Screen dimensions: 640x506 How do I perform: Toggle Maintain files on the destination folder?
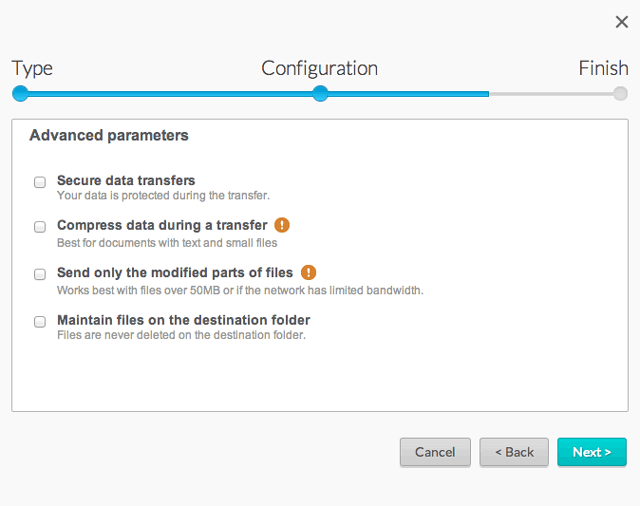tap(40, 322)
